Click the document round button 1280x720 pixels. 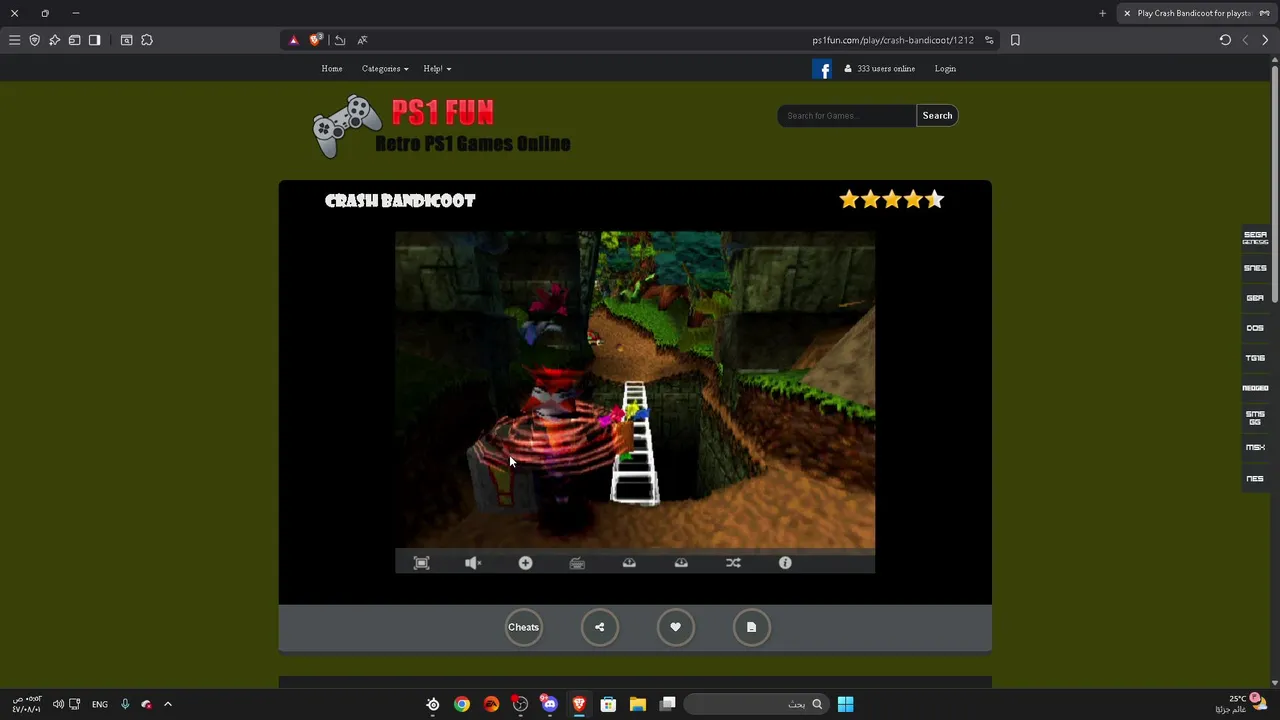pyautogui.click(x=751, y=627)
